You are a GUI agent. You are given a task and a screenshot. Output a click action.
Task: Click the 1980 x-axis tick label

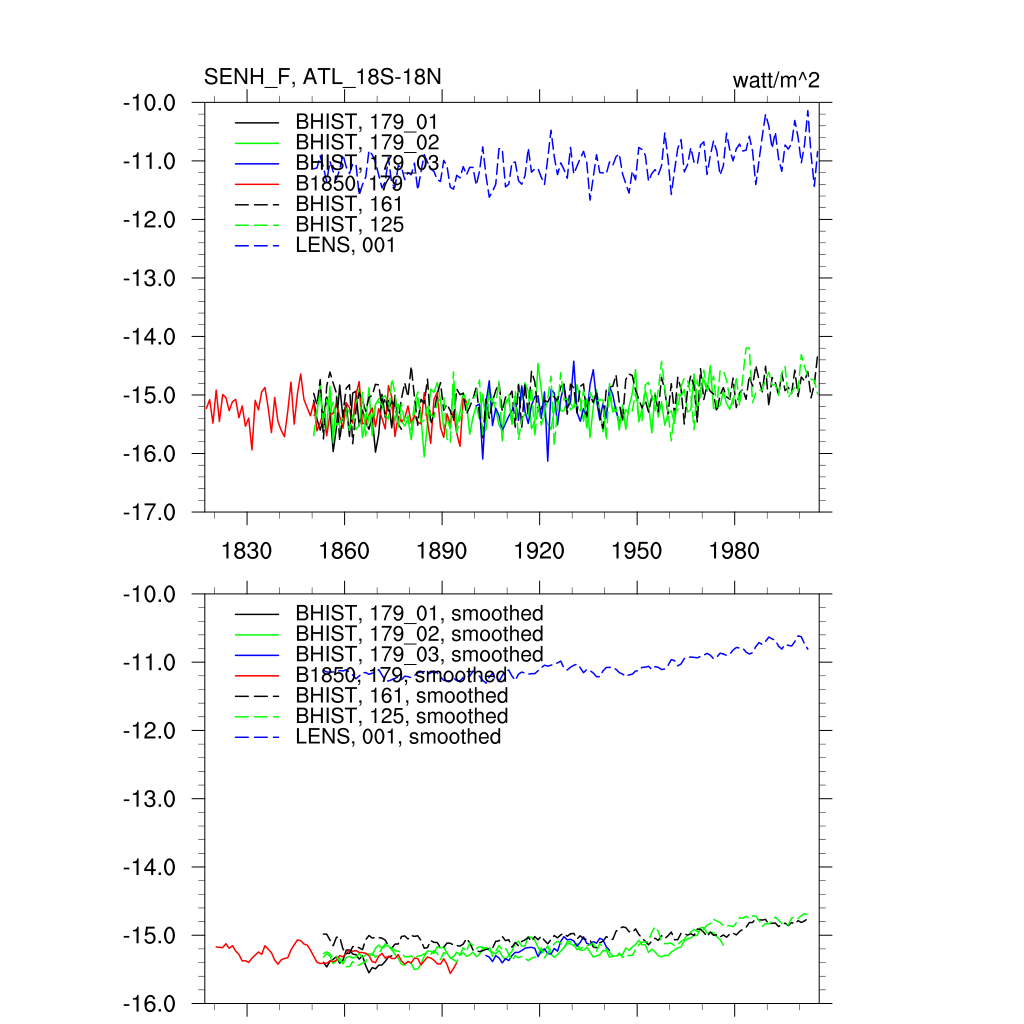pyautogui.click(x=734, y=552)
